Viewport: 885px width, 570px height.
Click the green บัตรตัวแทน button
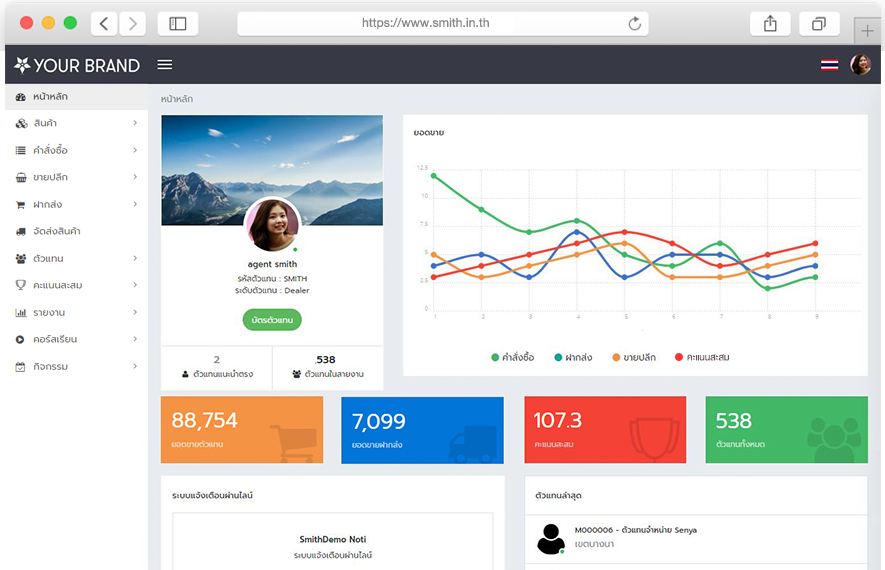click(x=271, y=320)
